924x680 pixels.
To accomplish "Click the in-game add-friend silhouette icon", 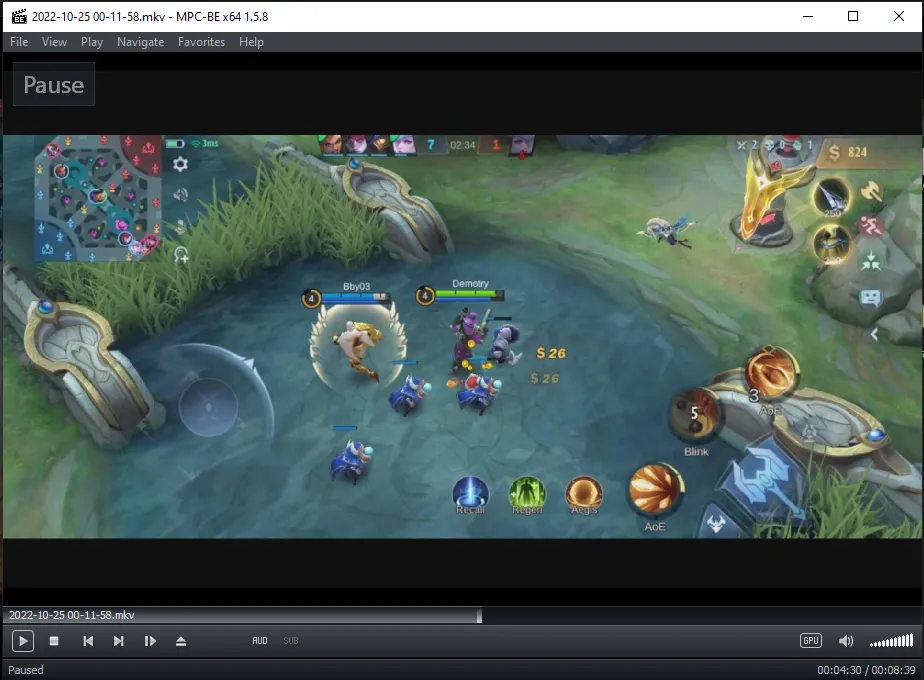I will tap(181, 255).
